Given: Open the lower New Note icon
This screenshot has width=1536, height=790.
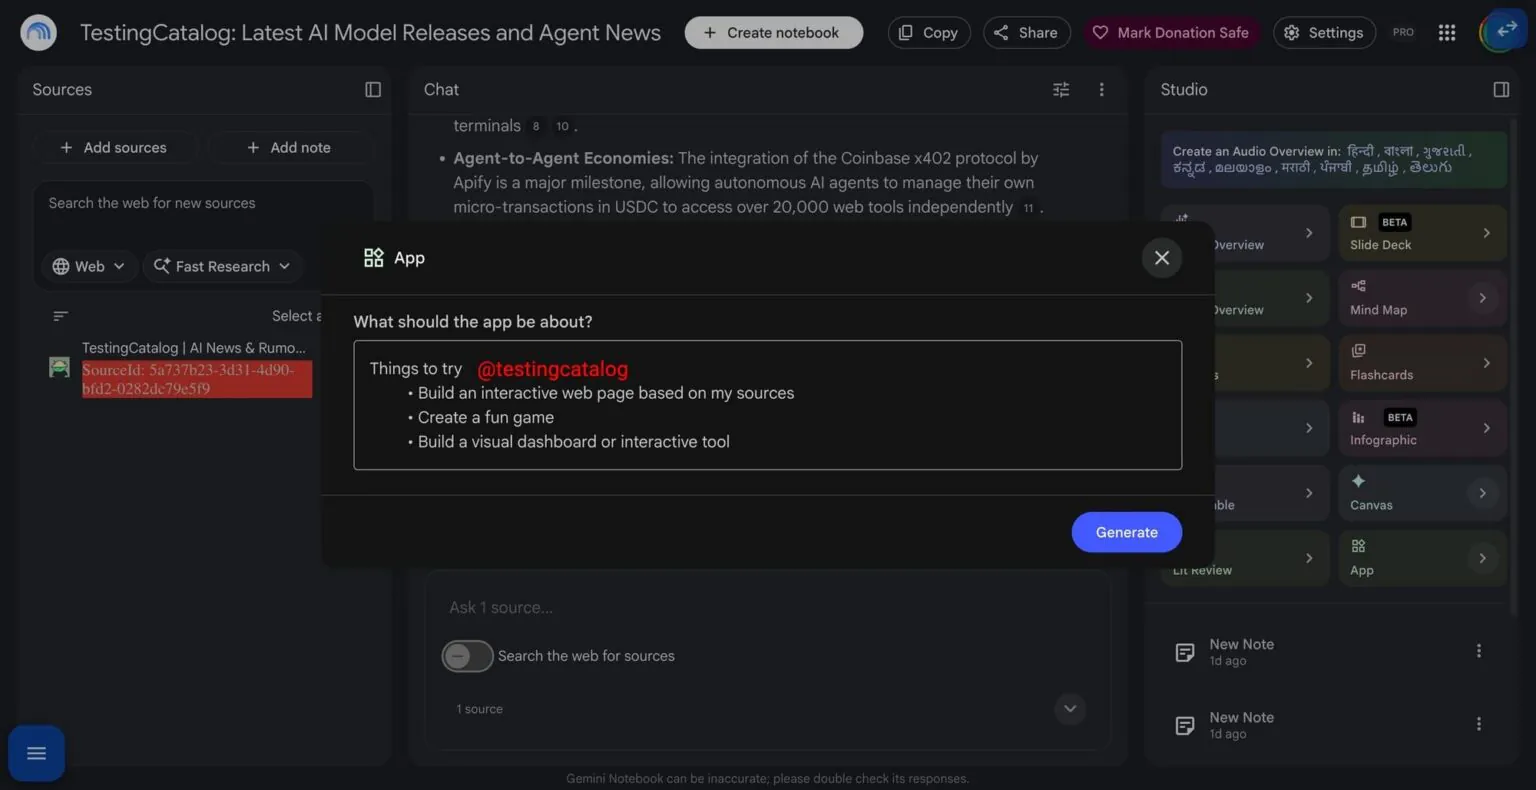Looking at the screenshot, I should click(1185, 726).
